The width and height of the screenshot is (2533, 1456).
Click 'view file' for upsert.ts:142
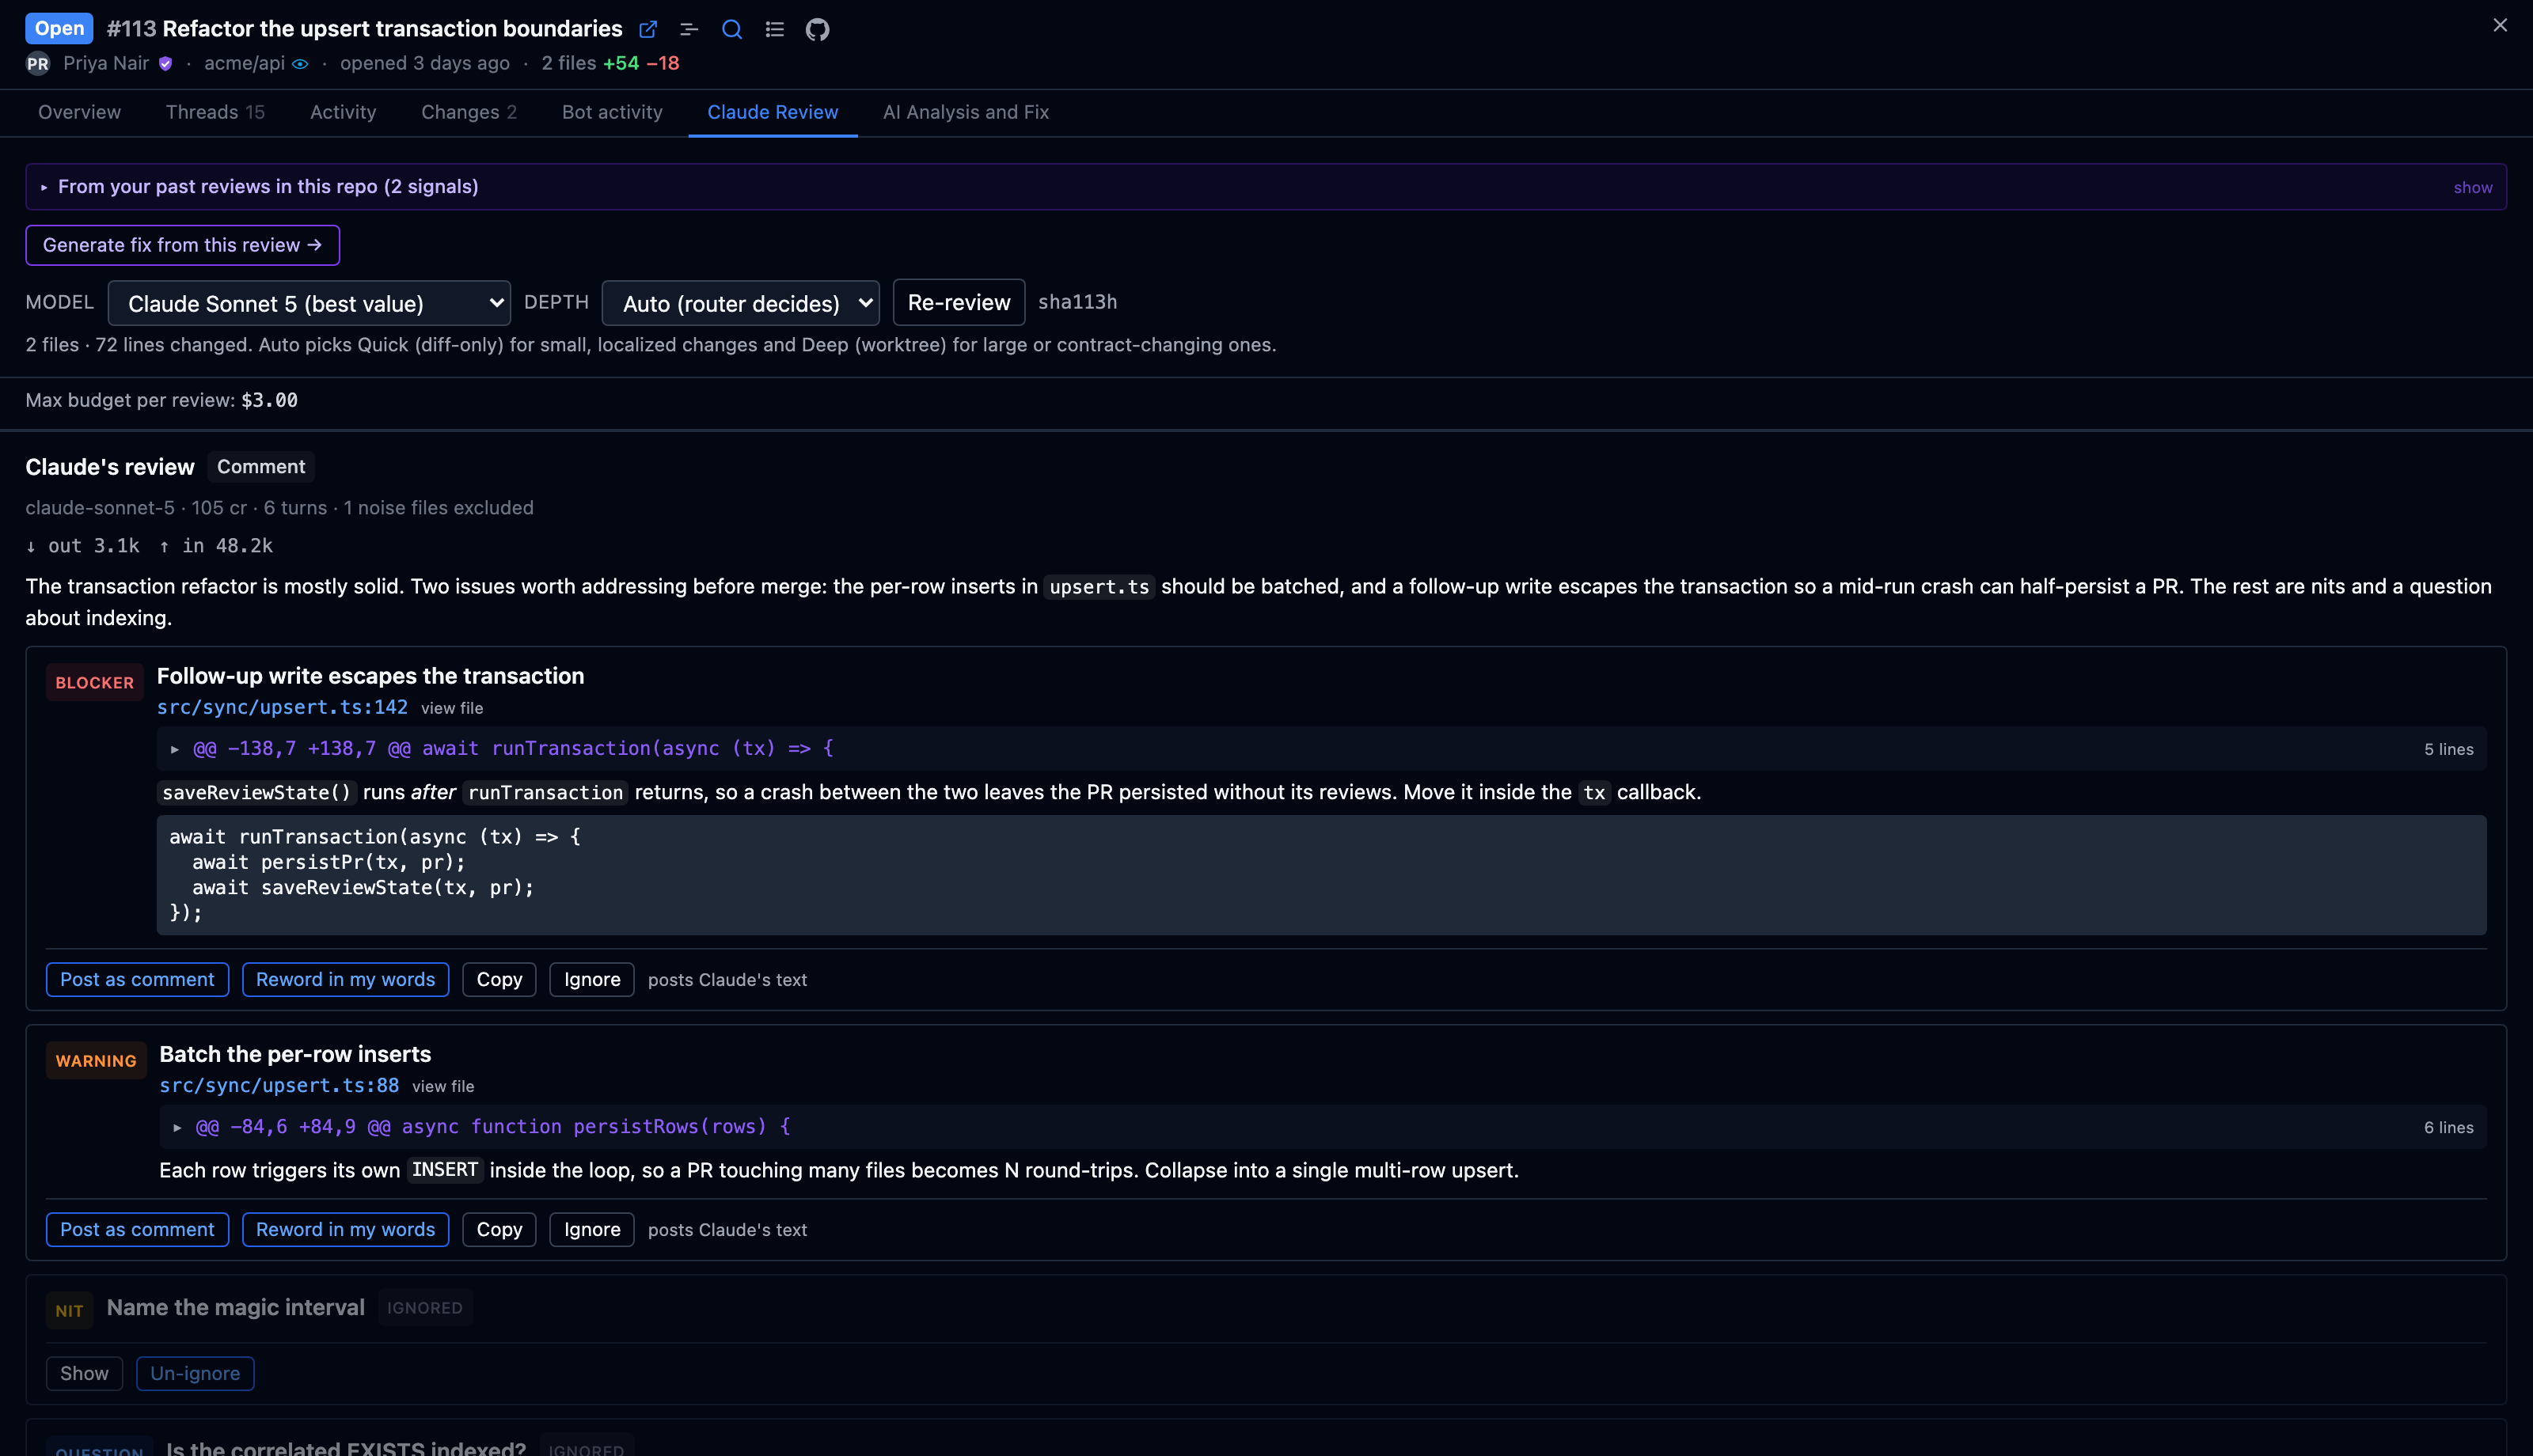pyautogui.click(x=452, y=708)
